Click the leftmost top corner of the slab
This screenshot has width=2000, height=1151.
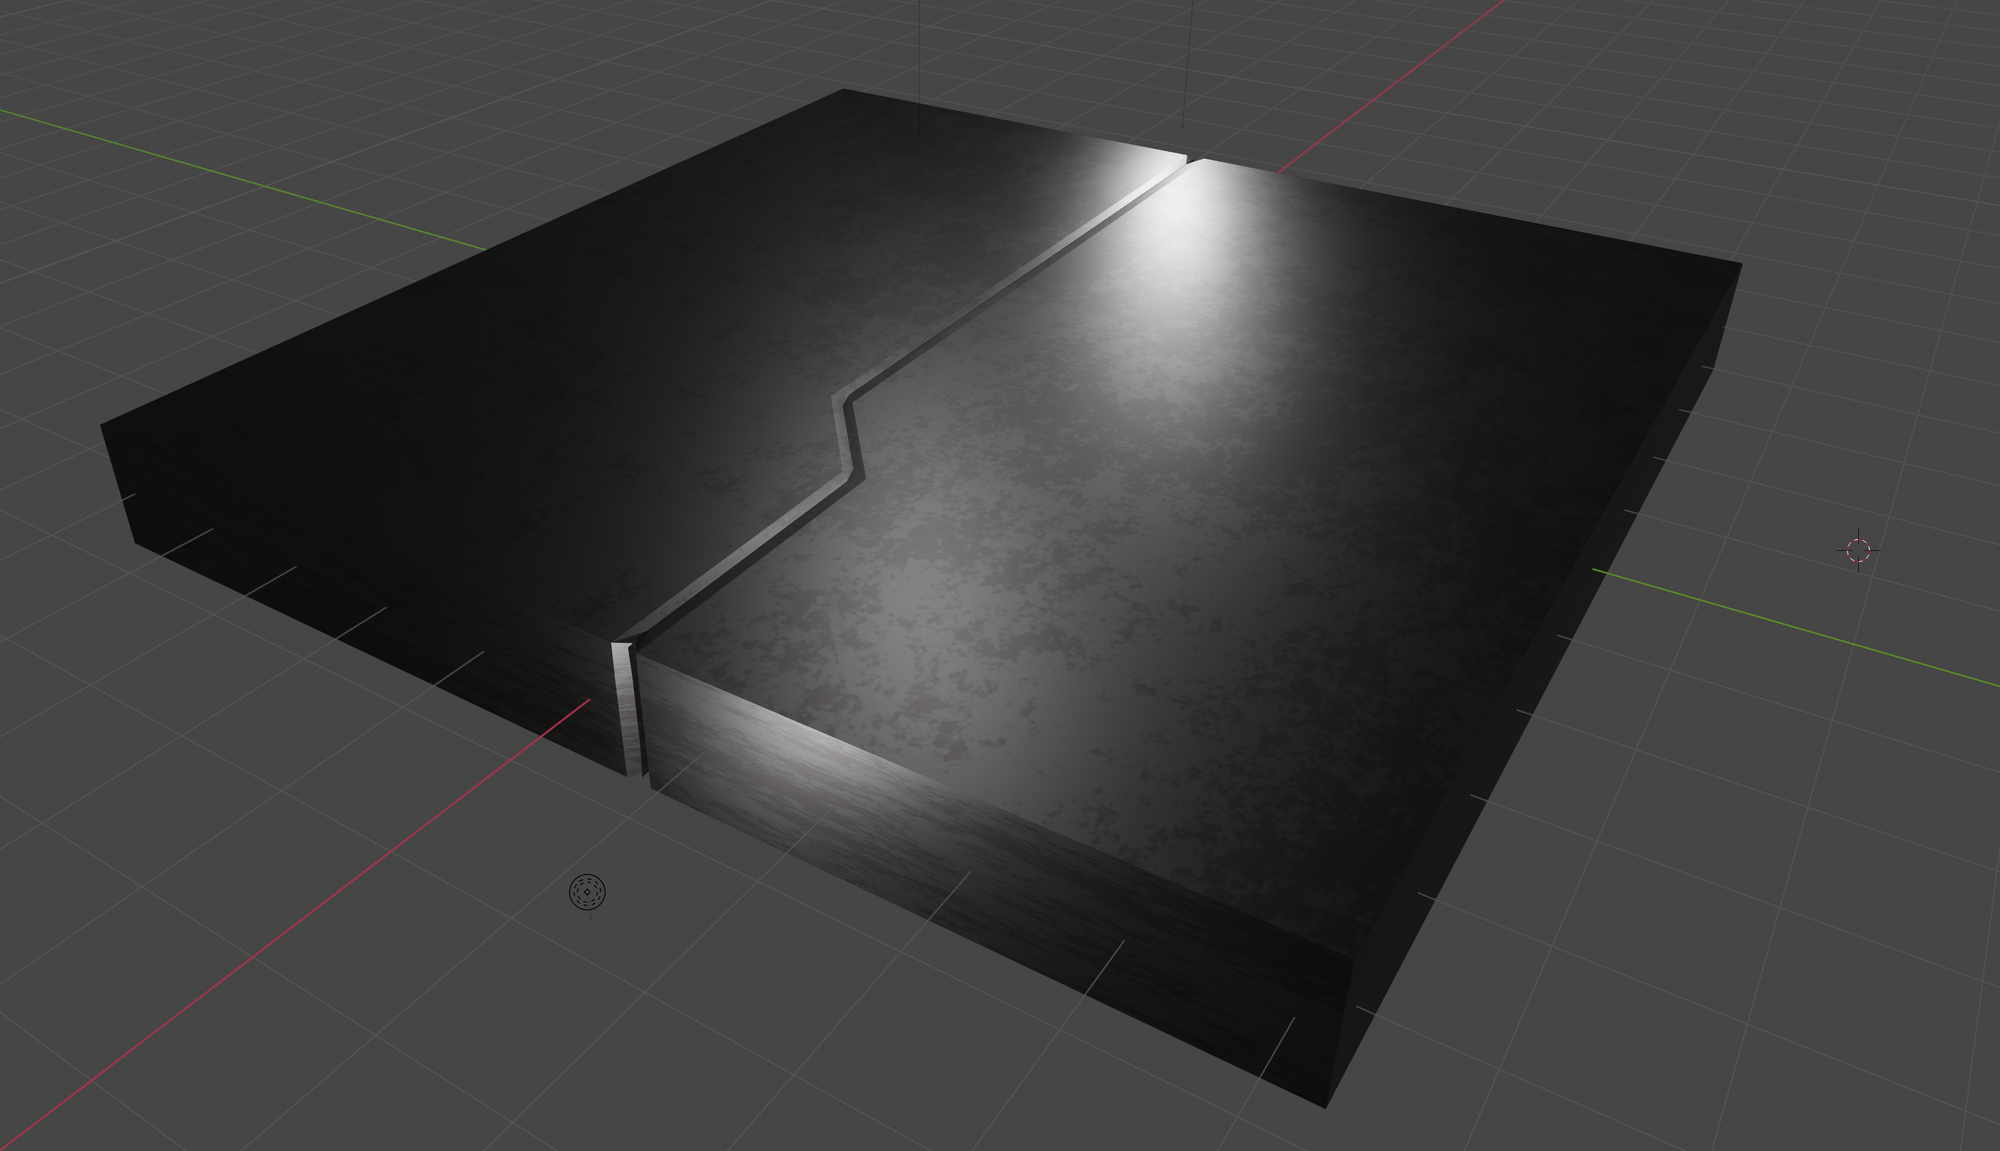coord(102,426)
